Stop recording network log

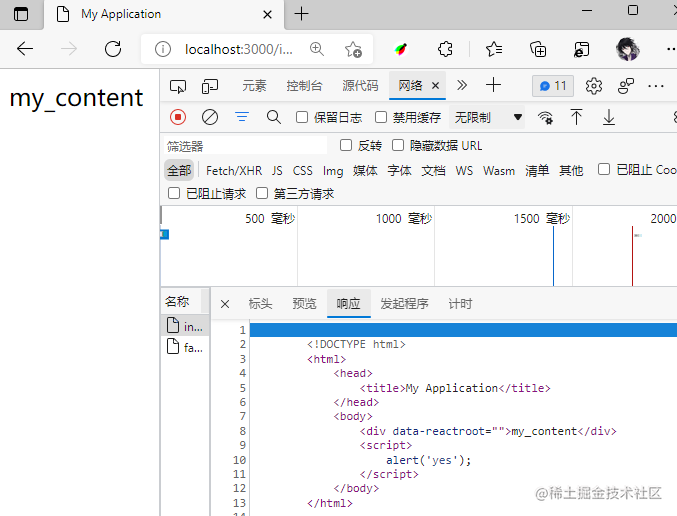pos(178,117)
